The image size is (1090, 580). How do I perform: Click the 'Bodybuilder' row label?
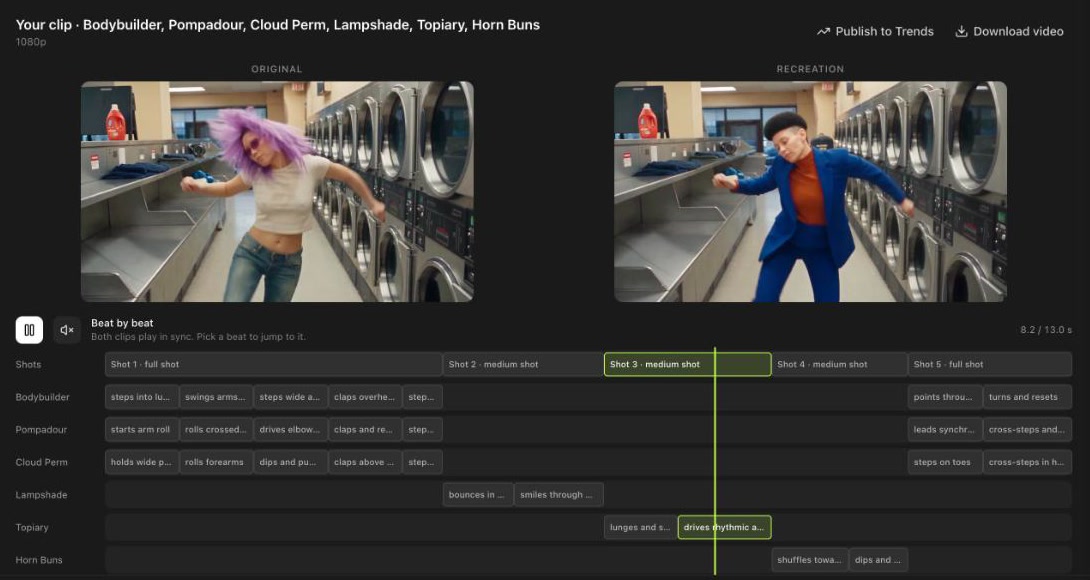pos(42,397)
